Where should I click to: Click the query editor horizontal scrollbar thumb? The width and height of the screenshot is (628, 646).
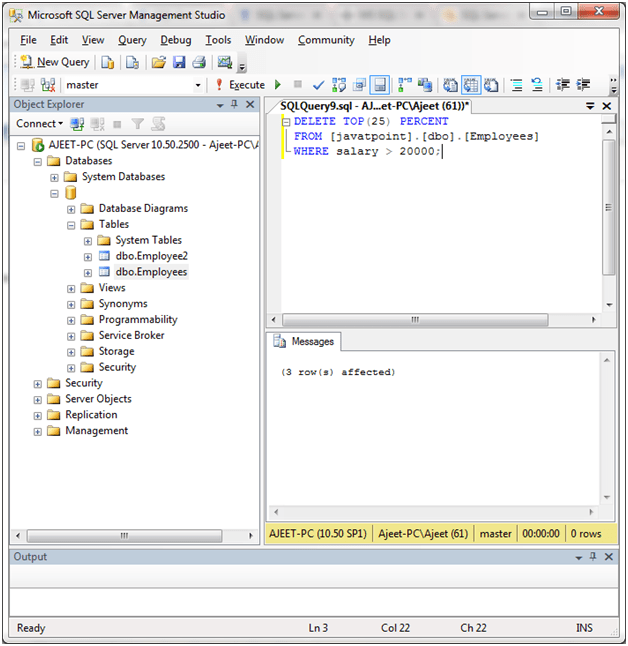(x=415, y=320)
